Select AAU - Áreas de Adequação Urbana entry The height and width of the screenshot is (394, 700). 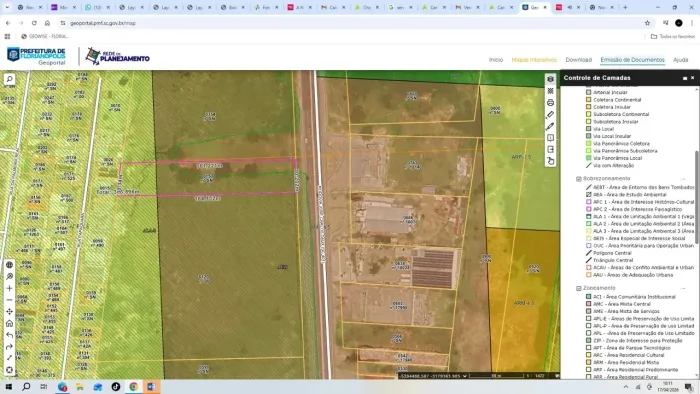[633, 275]
